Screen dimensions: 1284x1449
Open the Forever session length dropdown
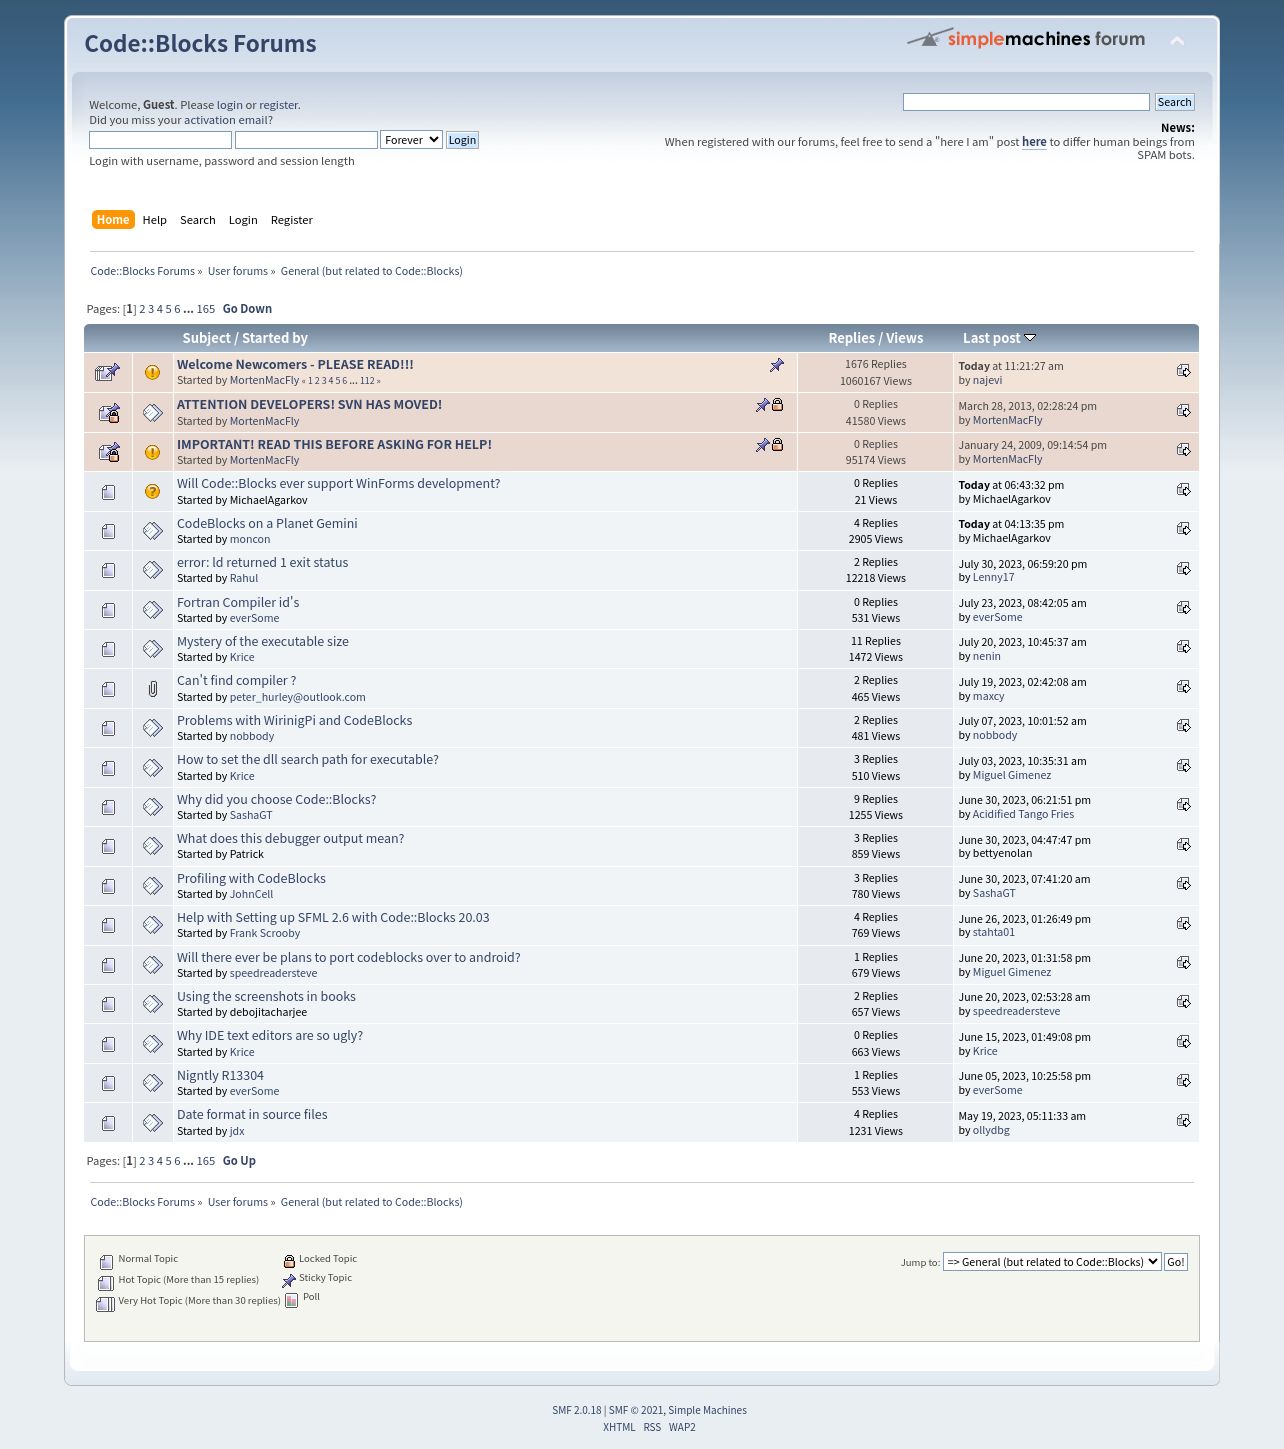pos(411,140)
